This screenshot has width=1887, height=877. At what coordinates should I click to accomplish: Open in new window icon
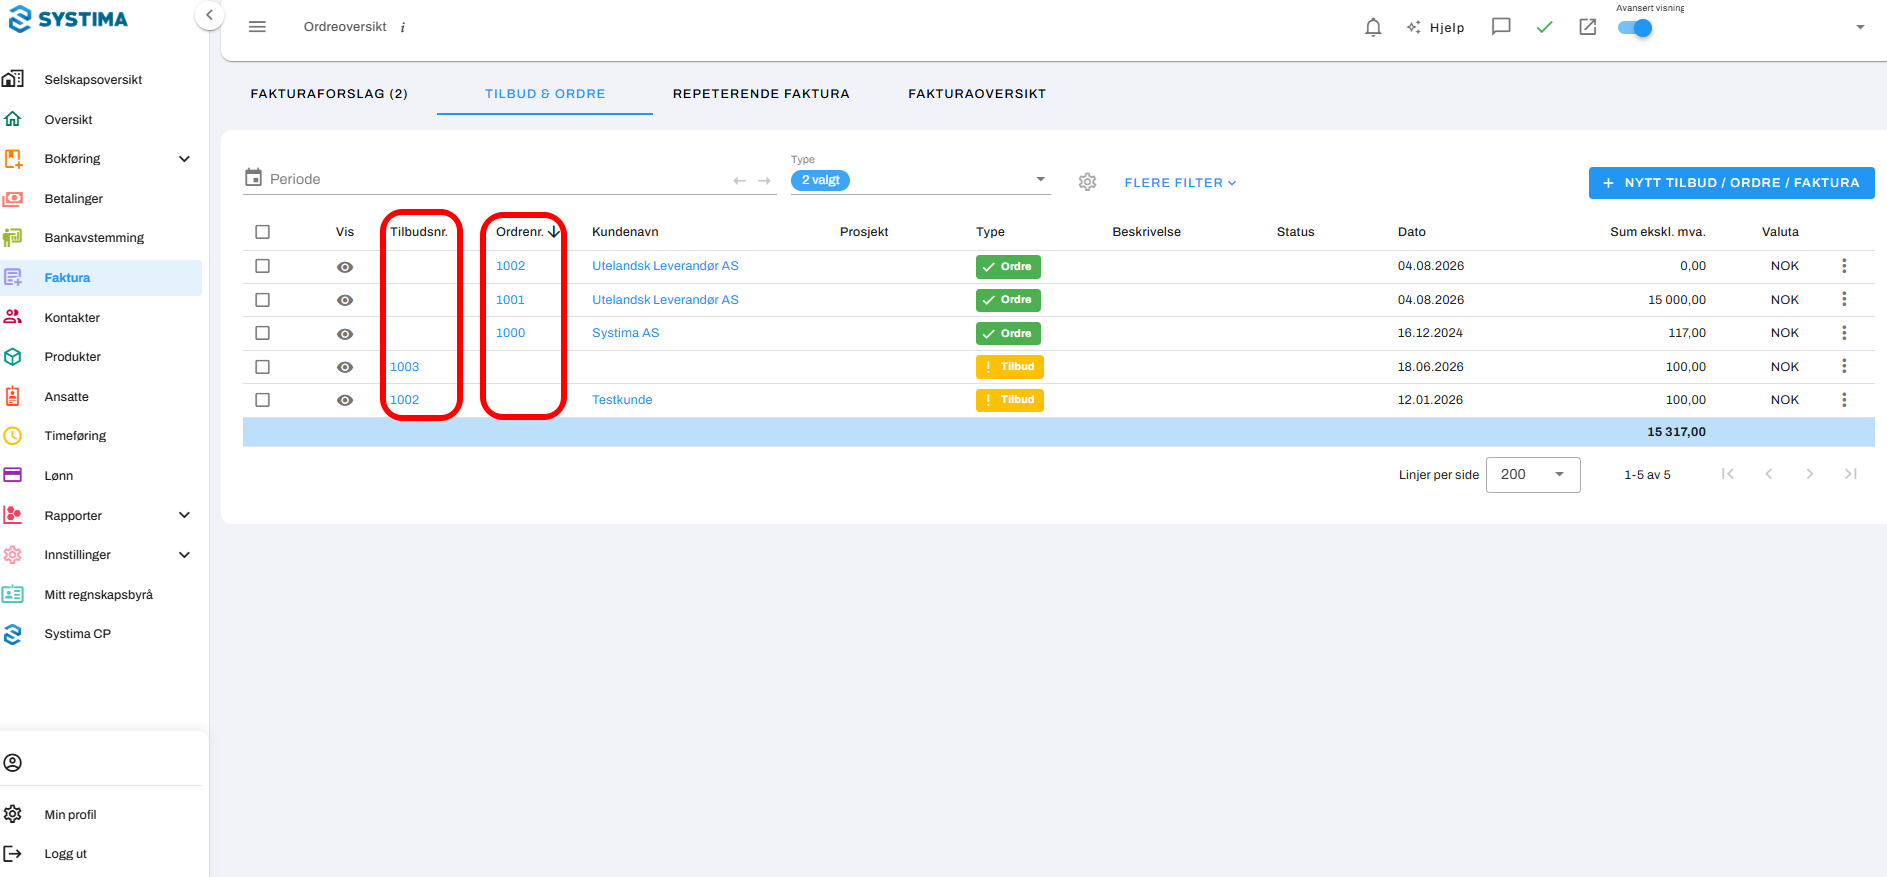tap(1588, 27)
